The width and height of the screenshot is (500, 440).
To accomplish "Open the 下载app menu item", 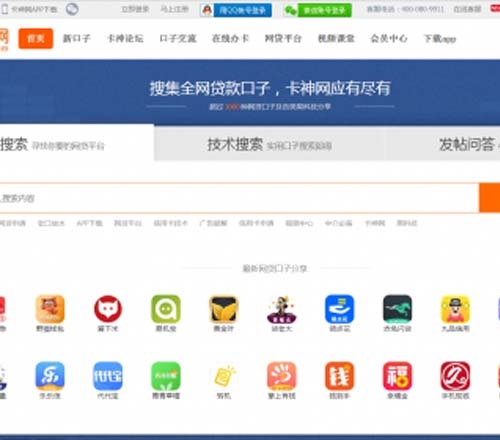I will point(440,39).
